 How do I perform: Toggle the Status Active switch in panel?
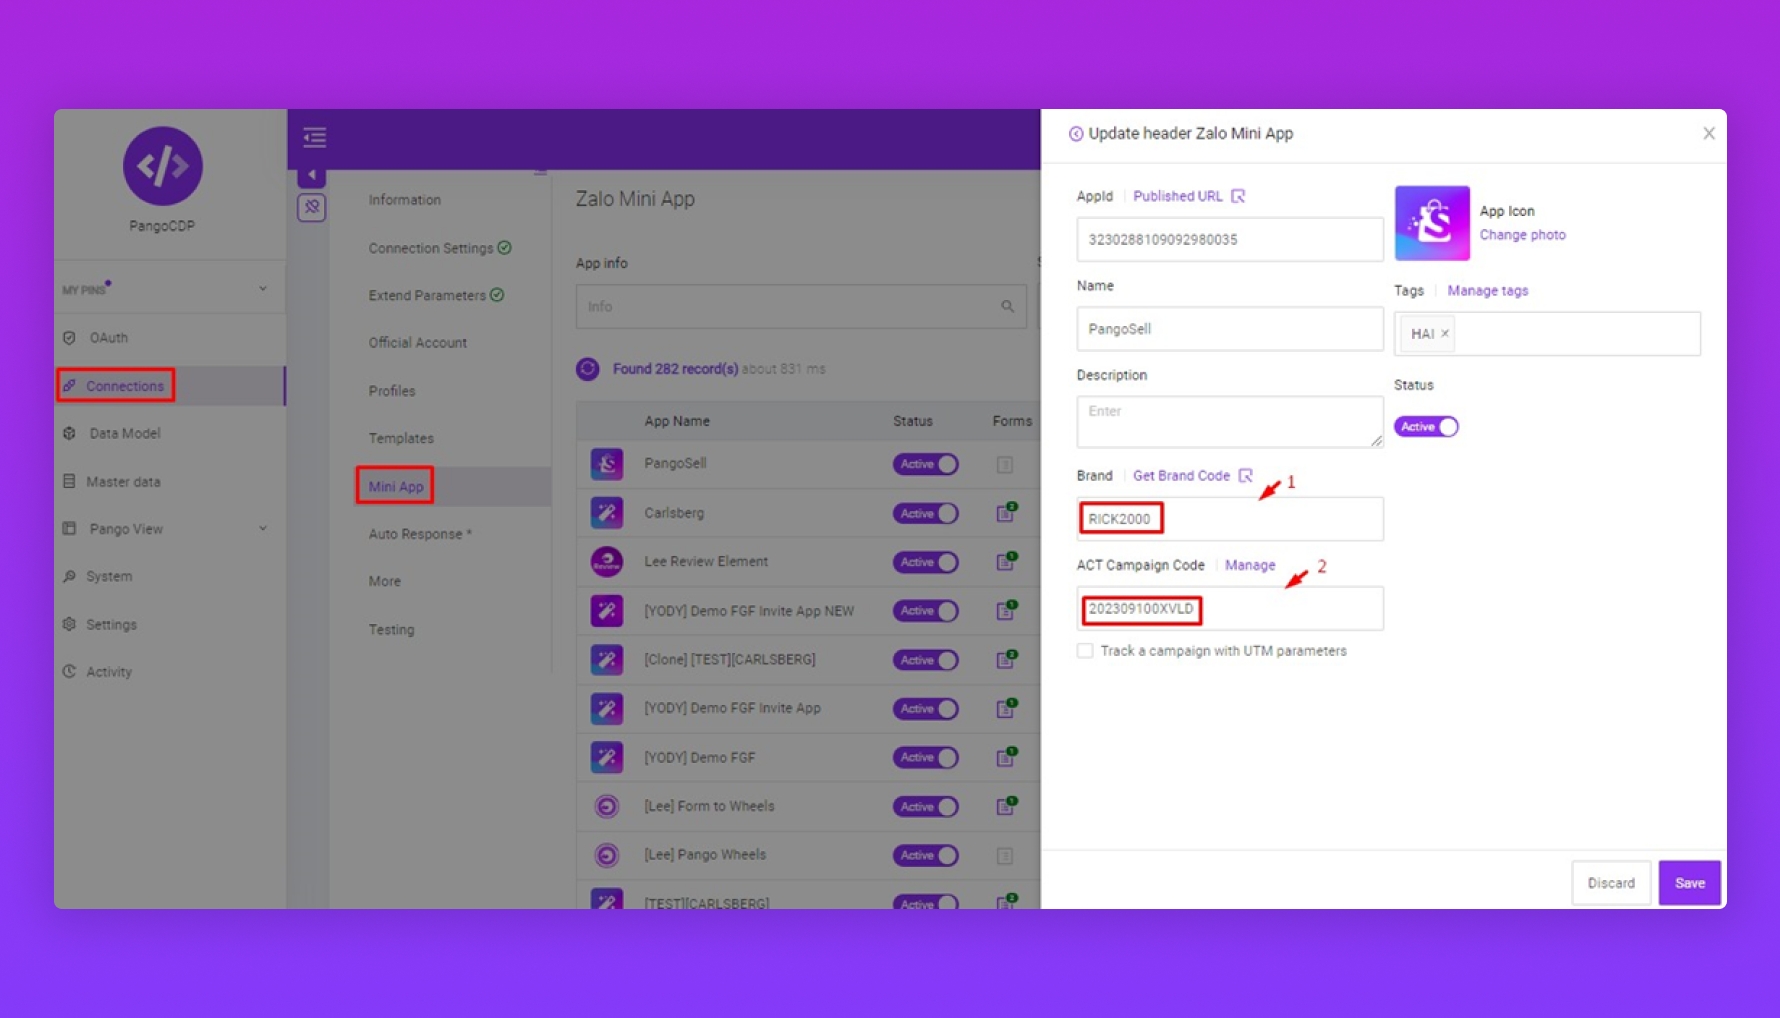pyautogui.click(x=1426, y=427)
